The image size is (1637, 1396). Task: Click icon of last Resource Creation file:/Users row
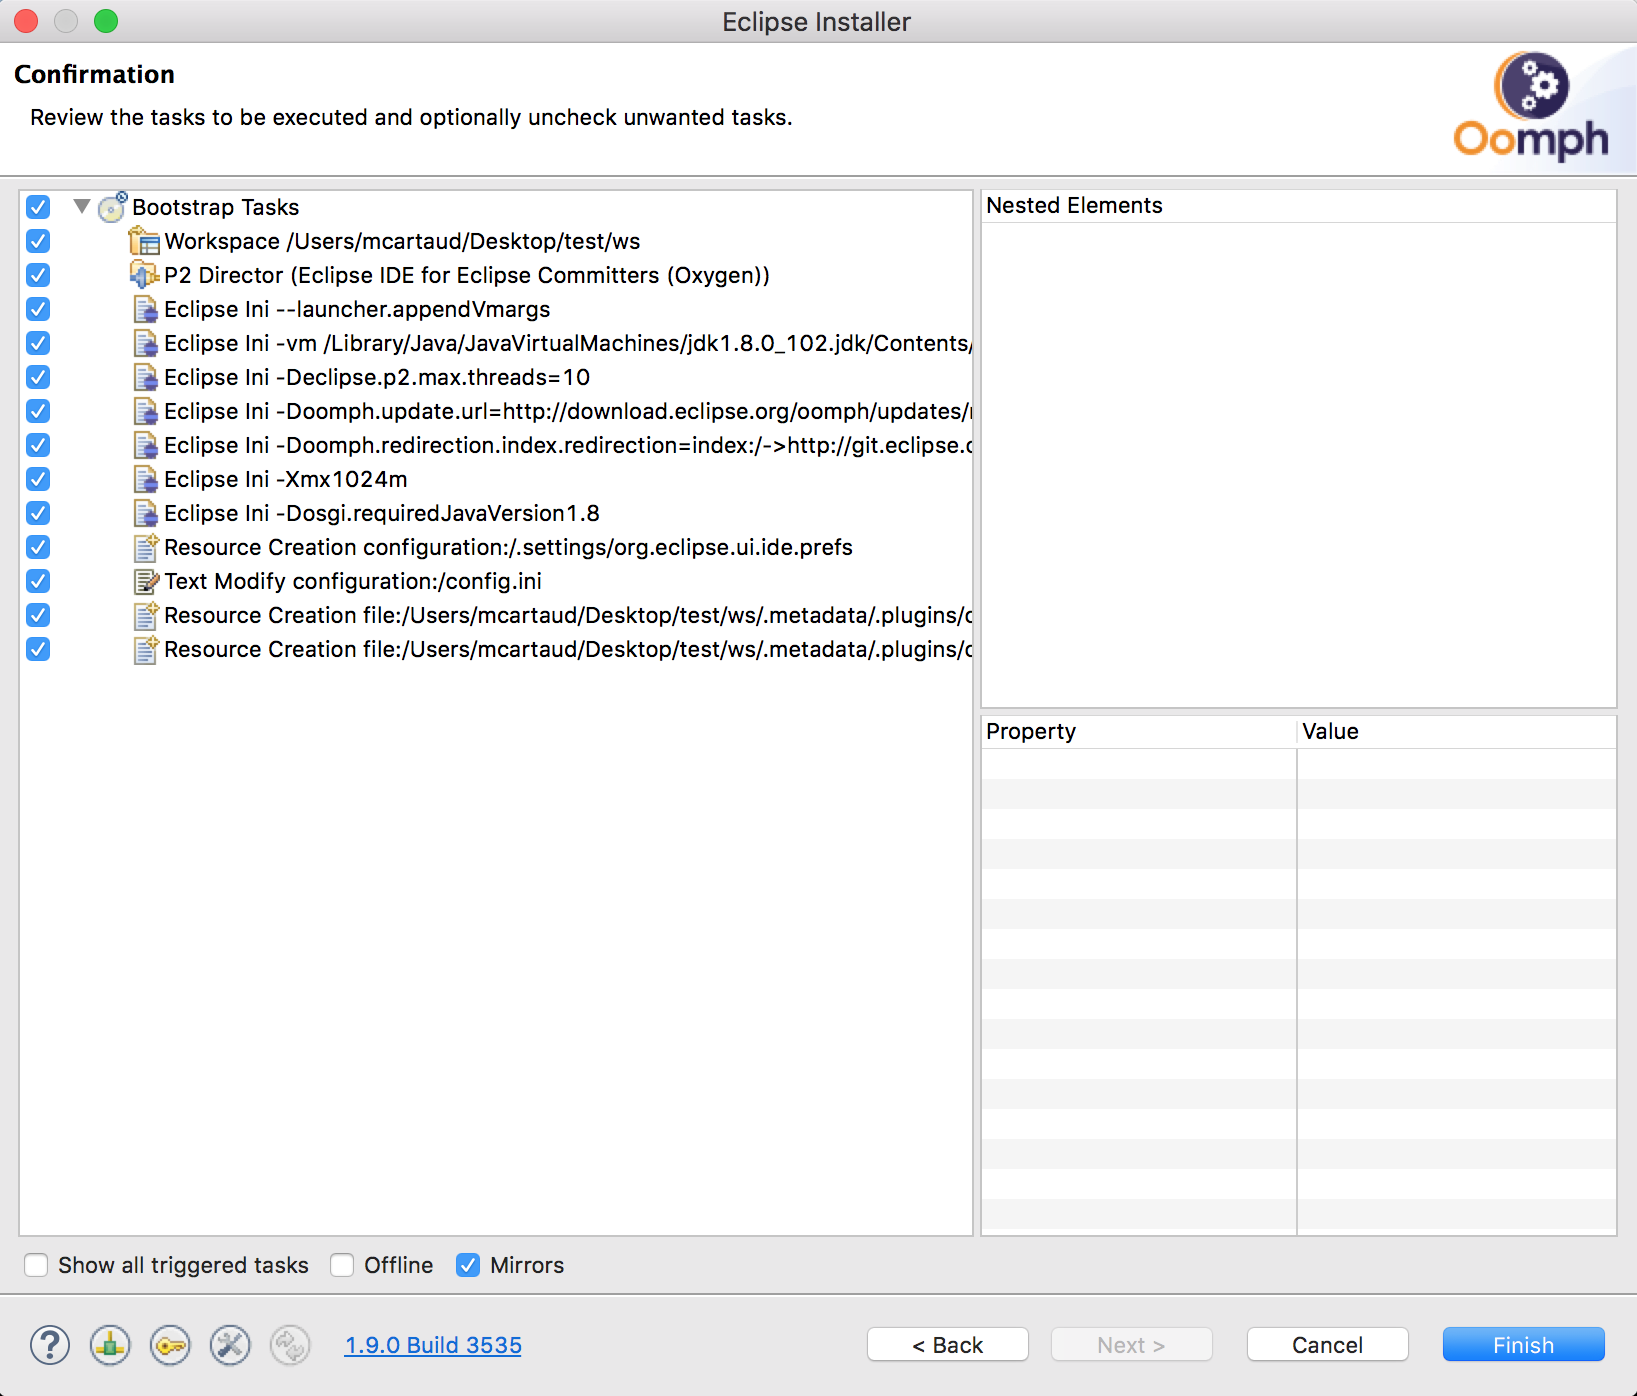tap(146, 649)
